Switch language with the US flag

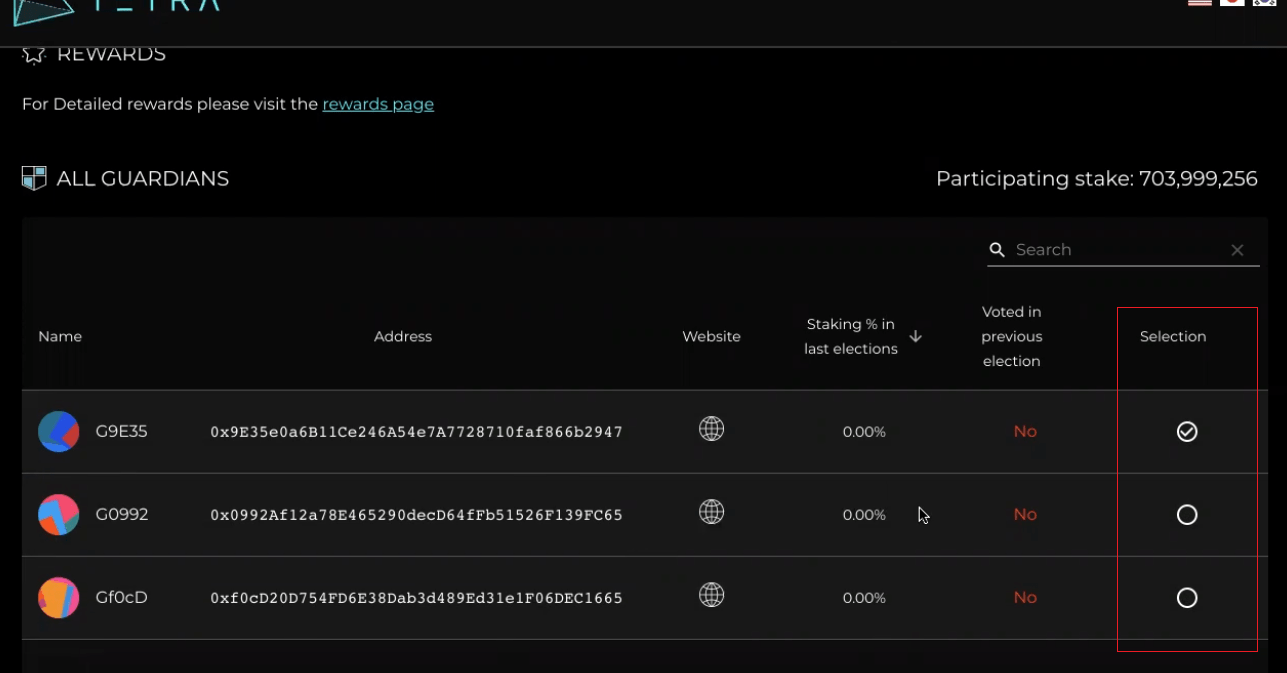(x=1200, y=3)
